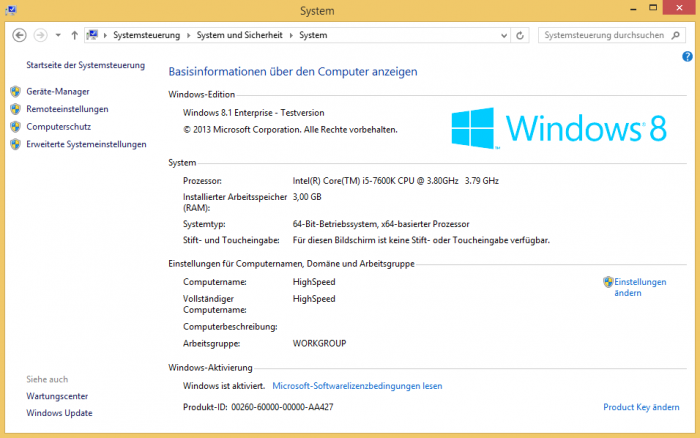Expand the address bar history dropdown
This screenshot has height=438, width=700.
pyautogui.click(x=504, y=35)
